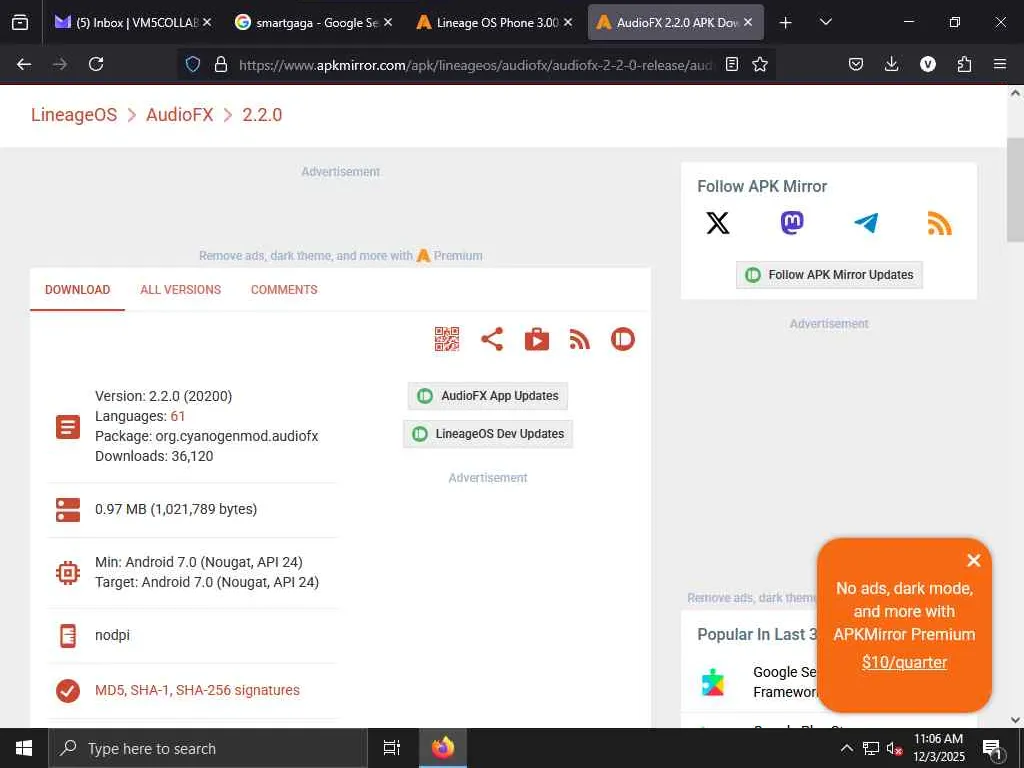Image resolution: width=1024 pixels, height=768 pixels.
Task: Expand the list all tabs dropdown
Action: (x=826, y=22)
